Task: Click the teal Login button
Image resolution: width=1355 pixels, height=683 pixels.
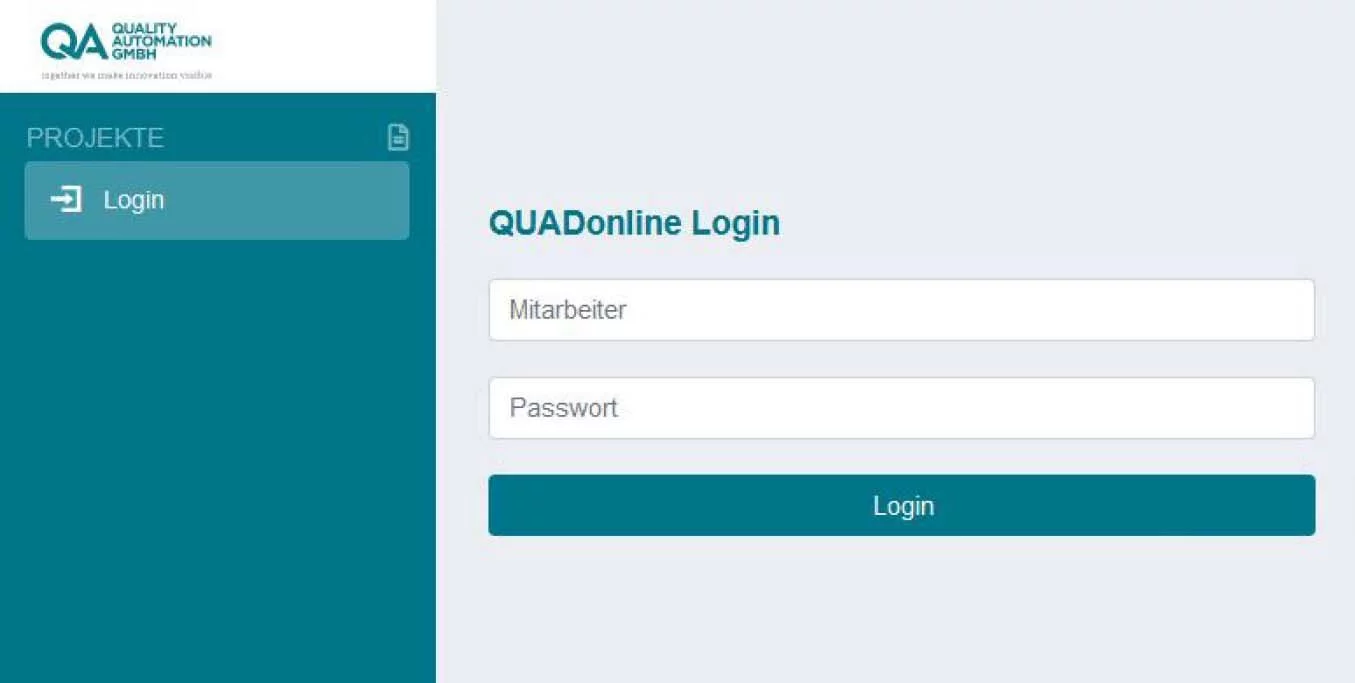Action: (901, 505)
